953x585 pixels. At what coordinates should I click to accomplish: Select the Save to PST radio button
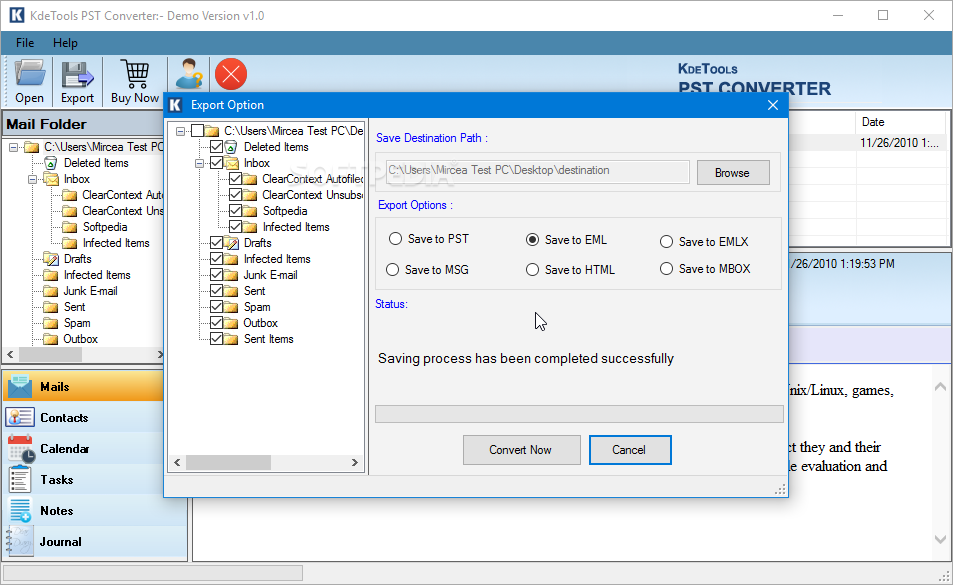[395, 239]
